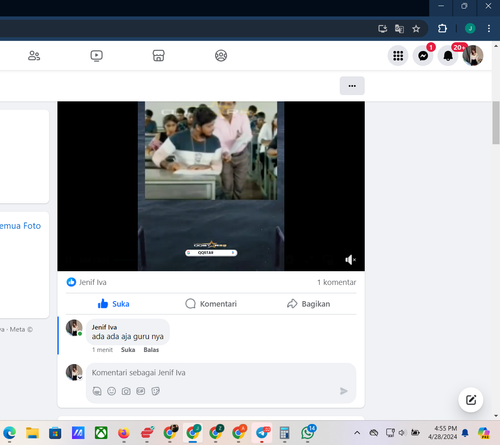The height and width of the screenshot is (445, 500).
Task: Unmute the video with speaker icon
Action: [350, 260]
